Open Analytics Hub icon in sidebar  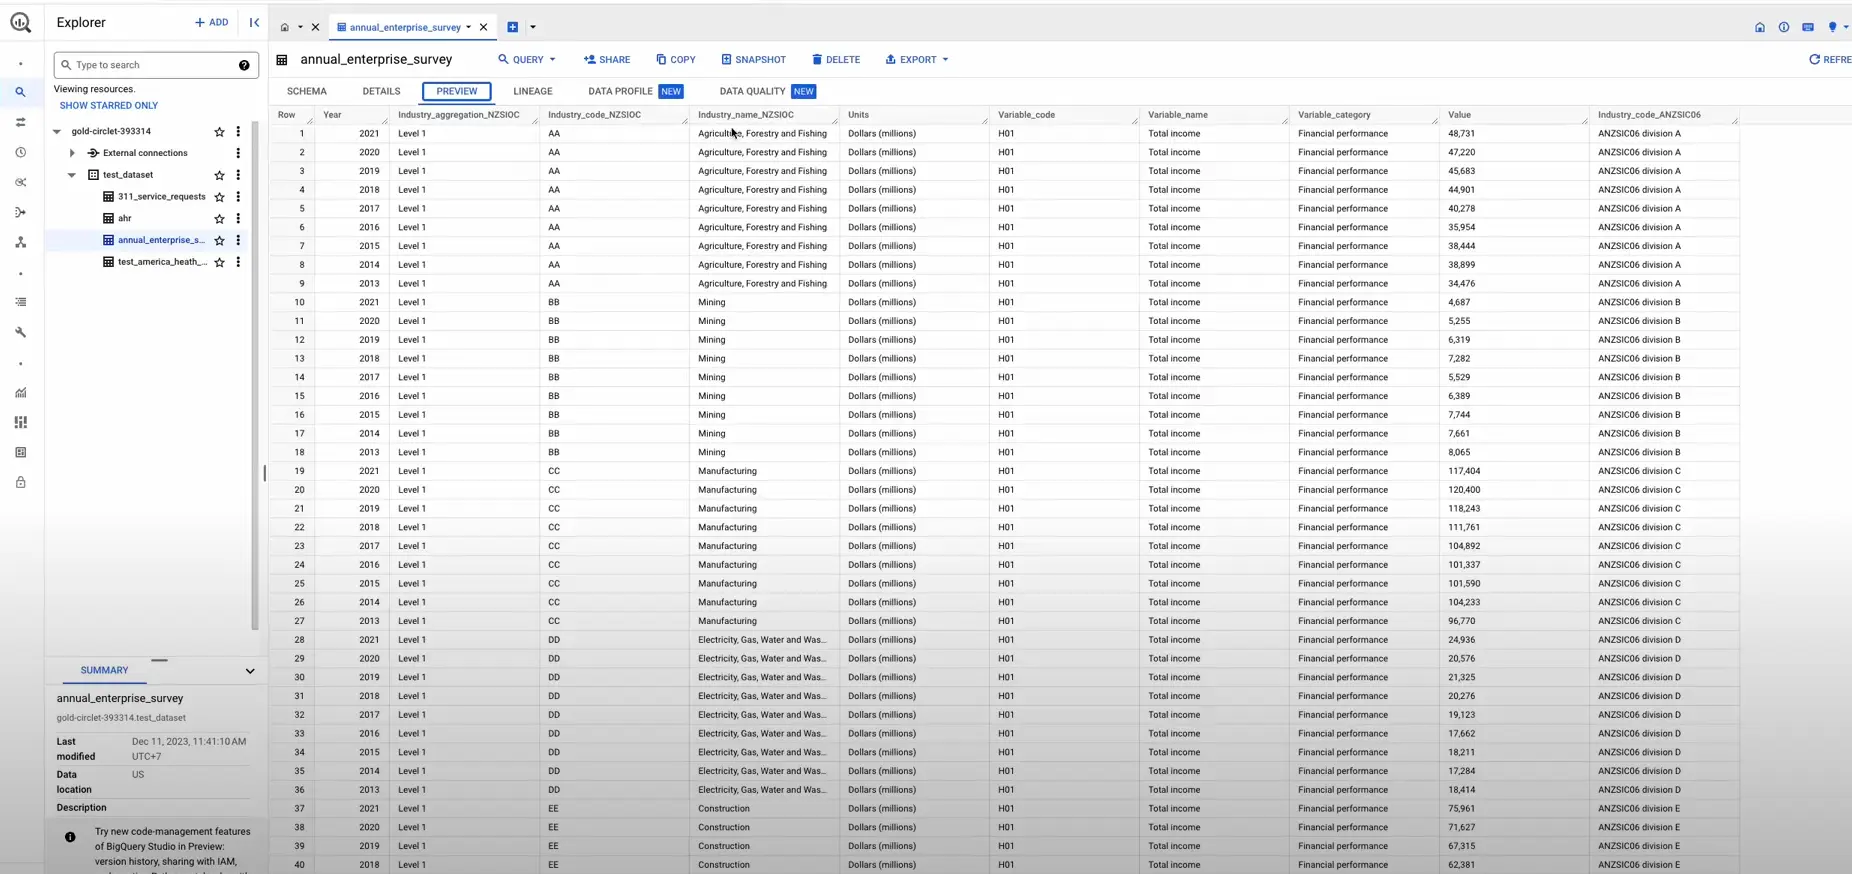(x=20, y=183)
